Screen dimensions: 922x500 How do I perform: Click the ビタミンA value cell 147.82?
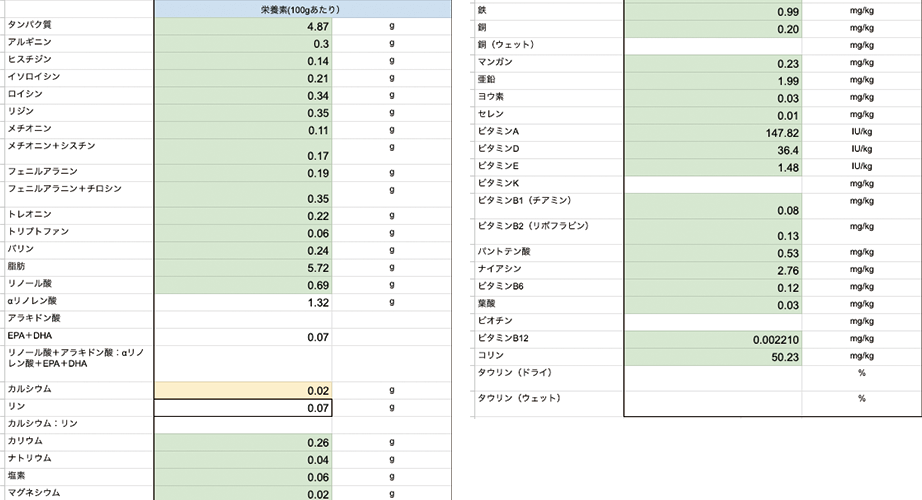click(713, 132)
